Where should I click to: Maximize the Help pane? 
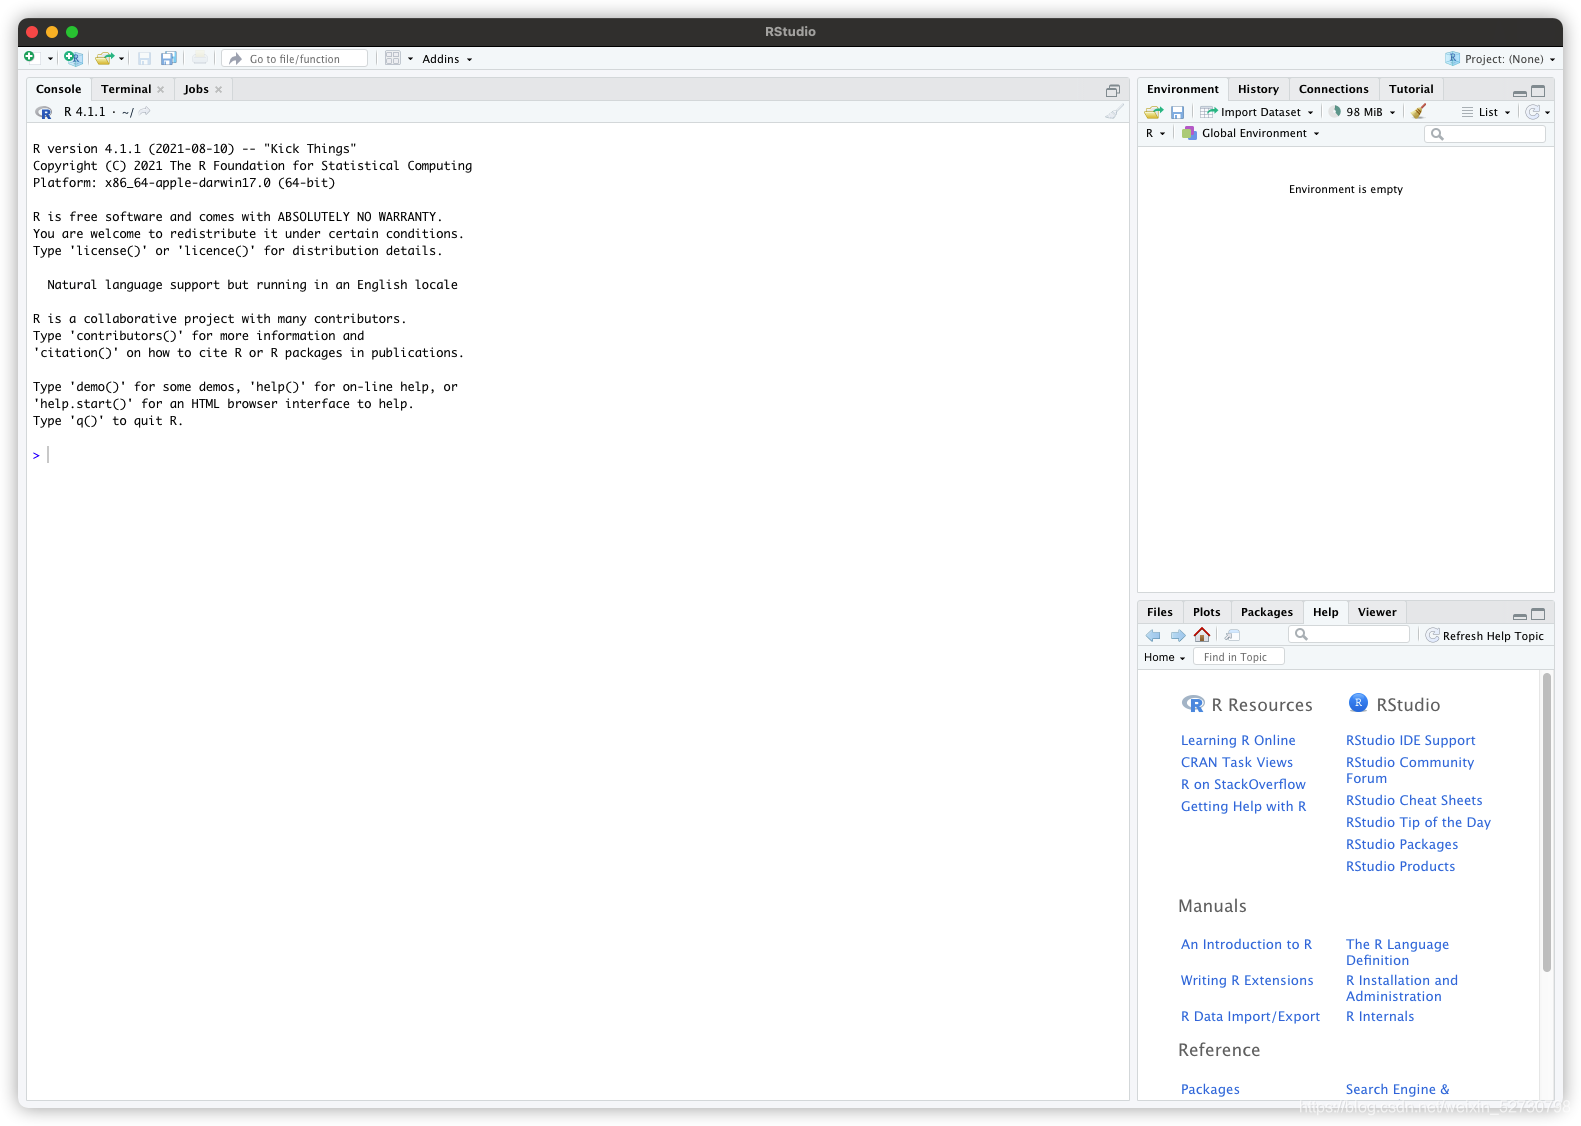coord(1538,614)
